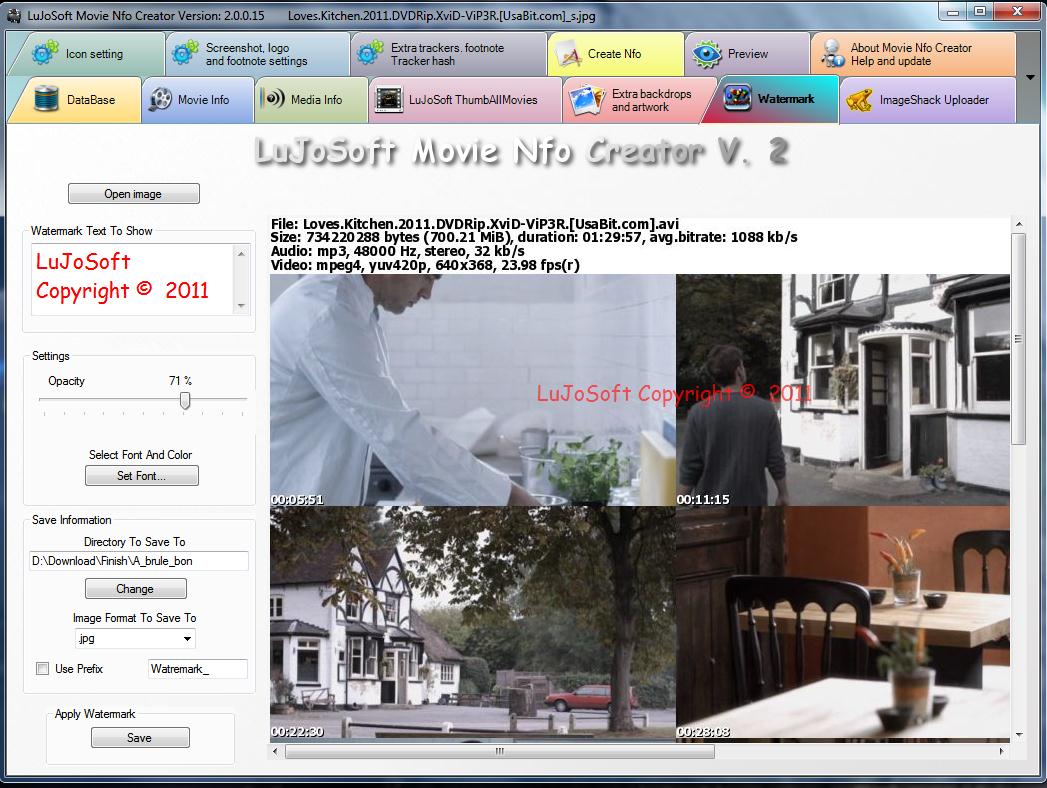Screen dimensions: 1047x788
Task: Click preview scroll-left arrow
Action: (x=276, y=751)
